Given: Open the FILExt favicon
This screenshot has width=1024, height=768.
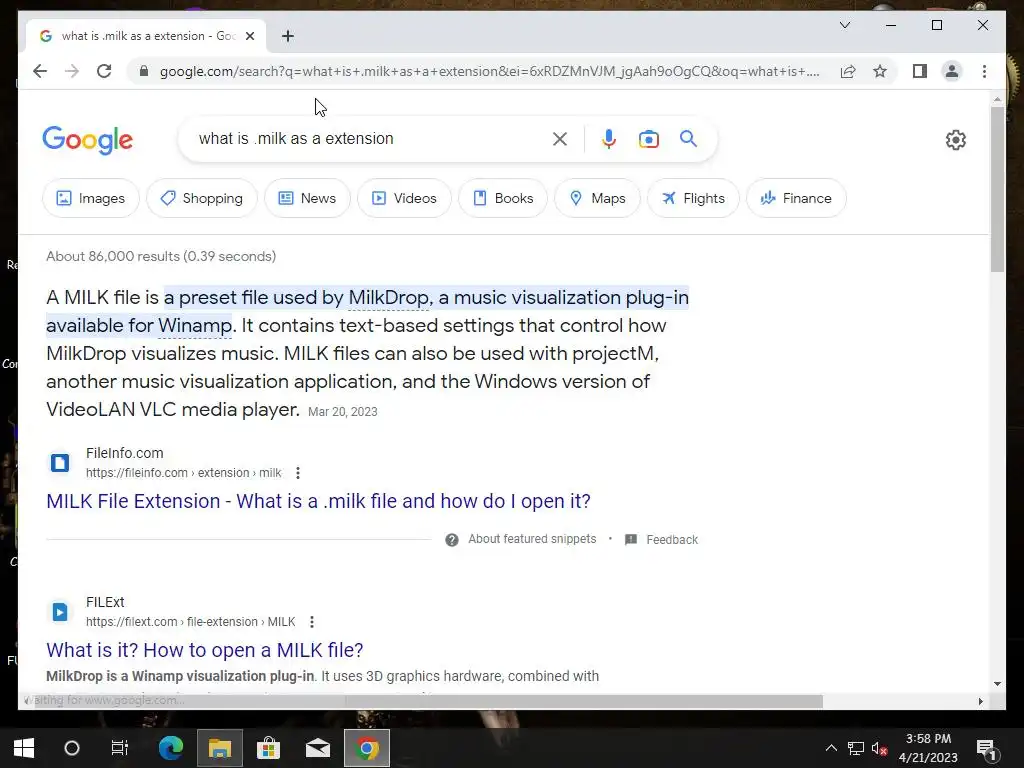Looking at the screenshot, I should (60, 611).
